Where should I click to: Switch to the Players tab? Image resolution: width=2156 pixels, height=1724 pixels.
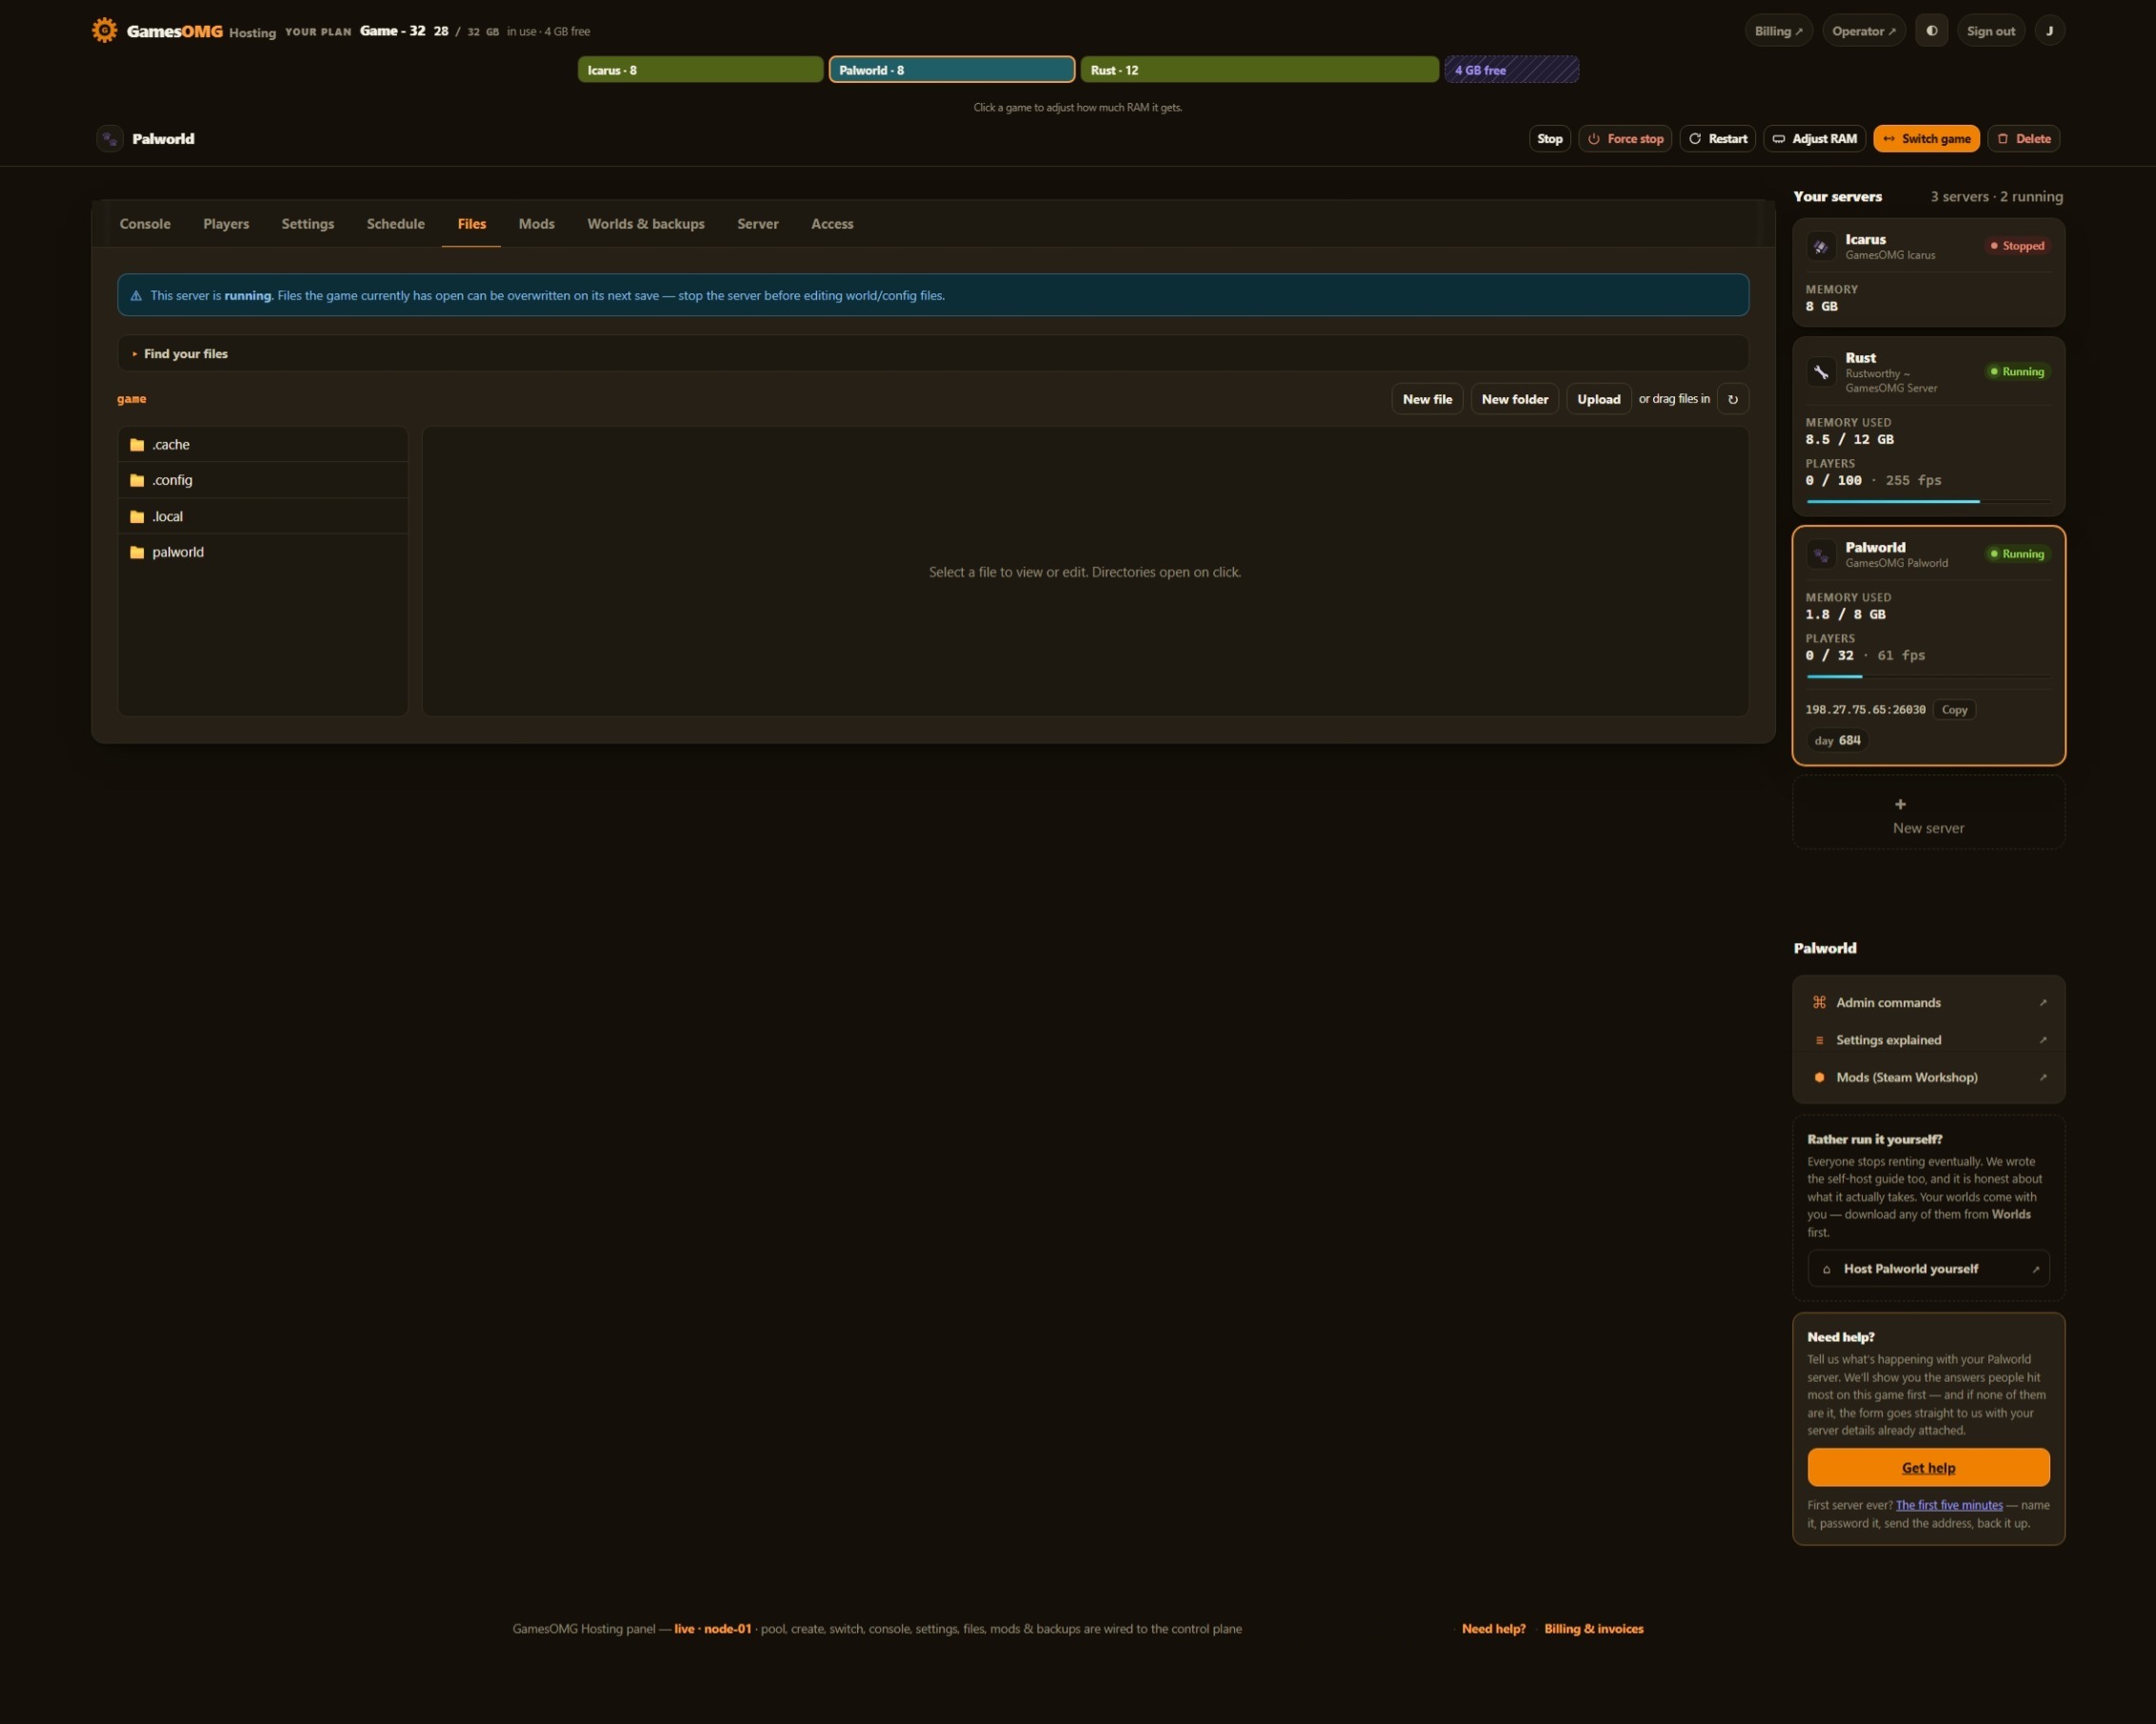point(226,224)
